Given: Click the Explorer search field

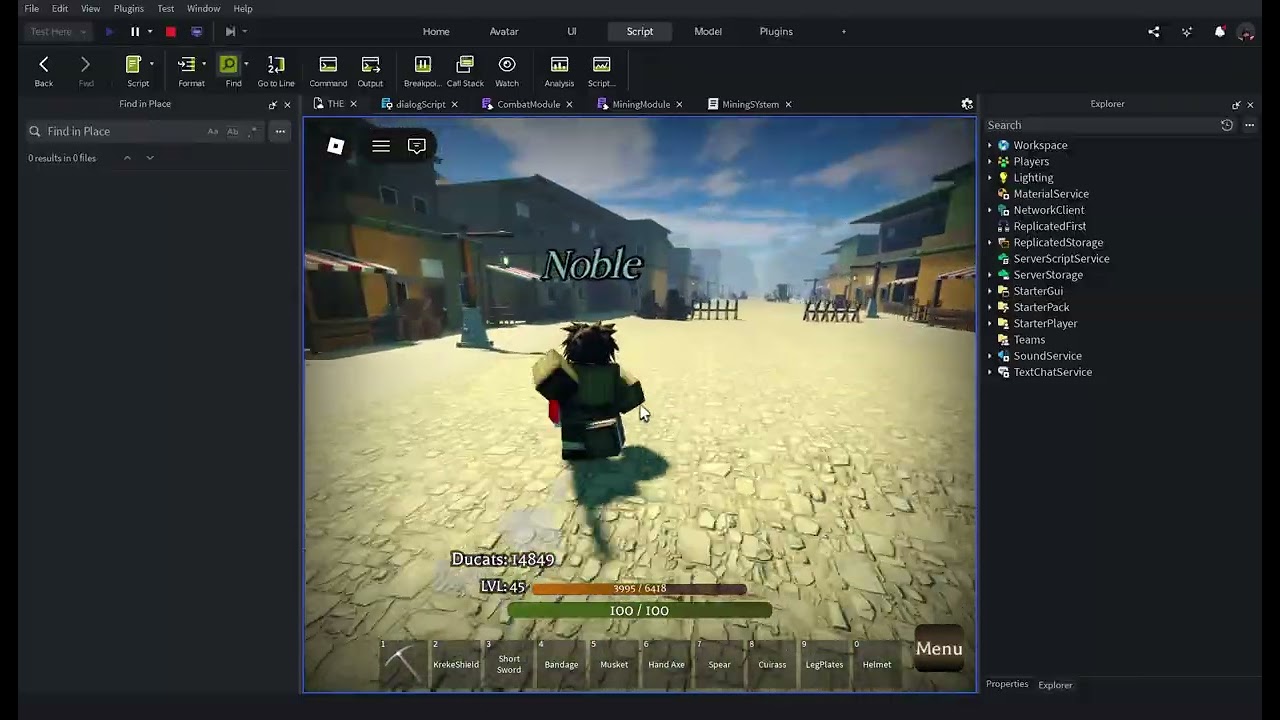Looking at the screenshot, I should click(1100, 125).
